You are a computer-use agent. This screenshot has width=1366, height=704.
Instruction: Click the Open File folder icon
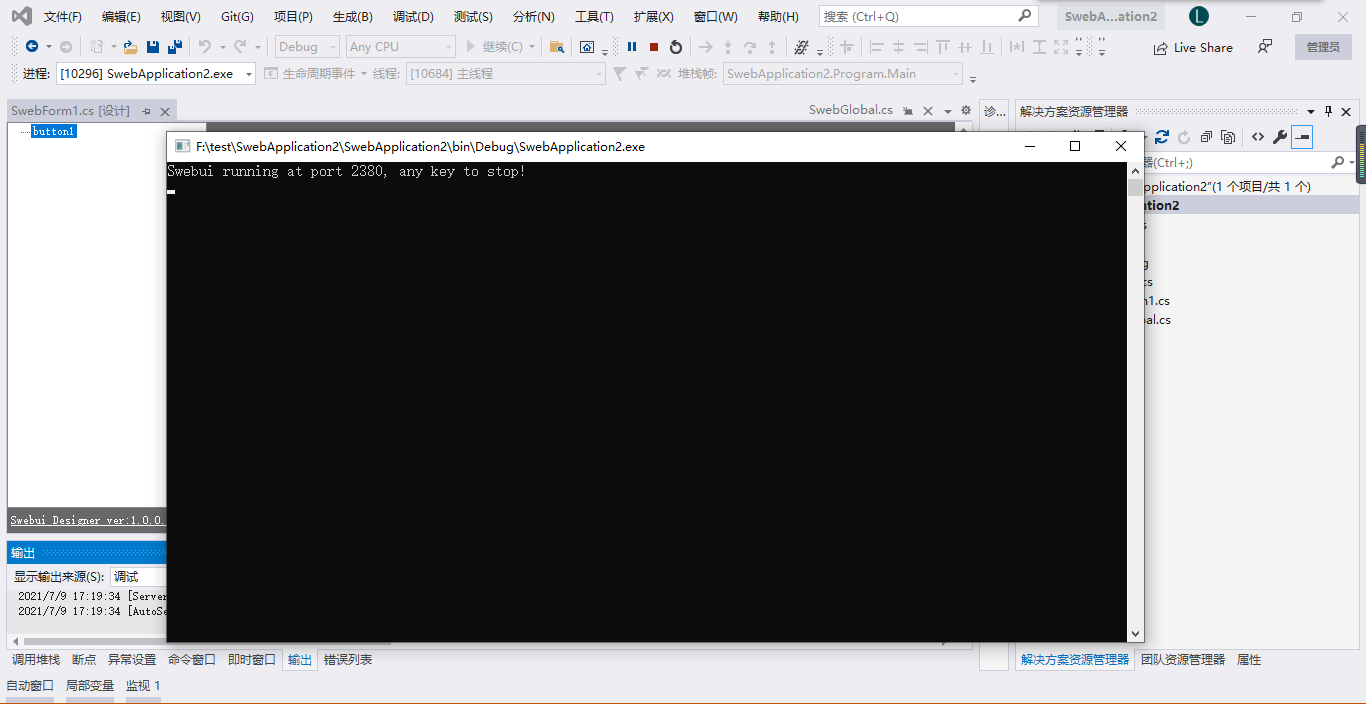click(130, 47)
